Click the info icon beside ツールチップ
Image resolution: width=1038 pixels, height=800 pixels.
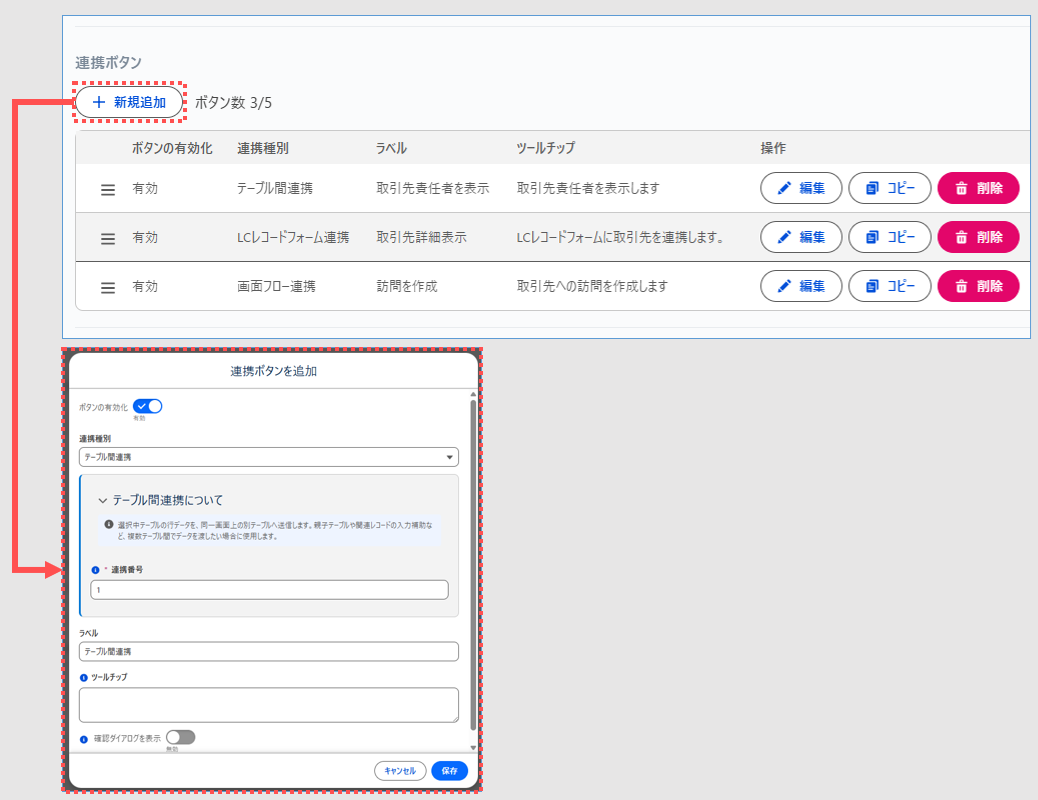pos(83,677)
